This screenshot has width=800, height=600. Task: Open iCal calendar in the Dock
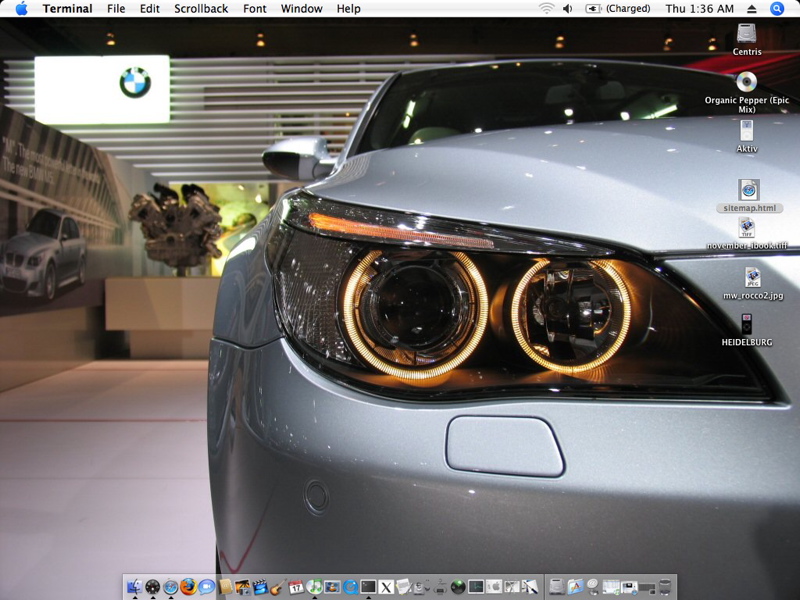[296, 587]
